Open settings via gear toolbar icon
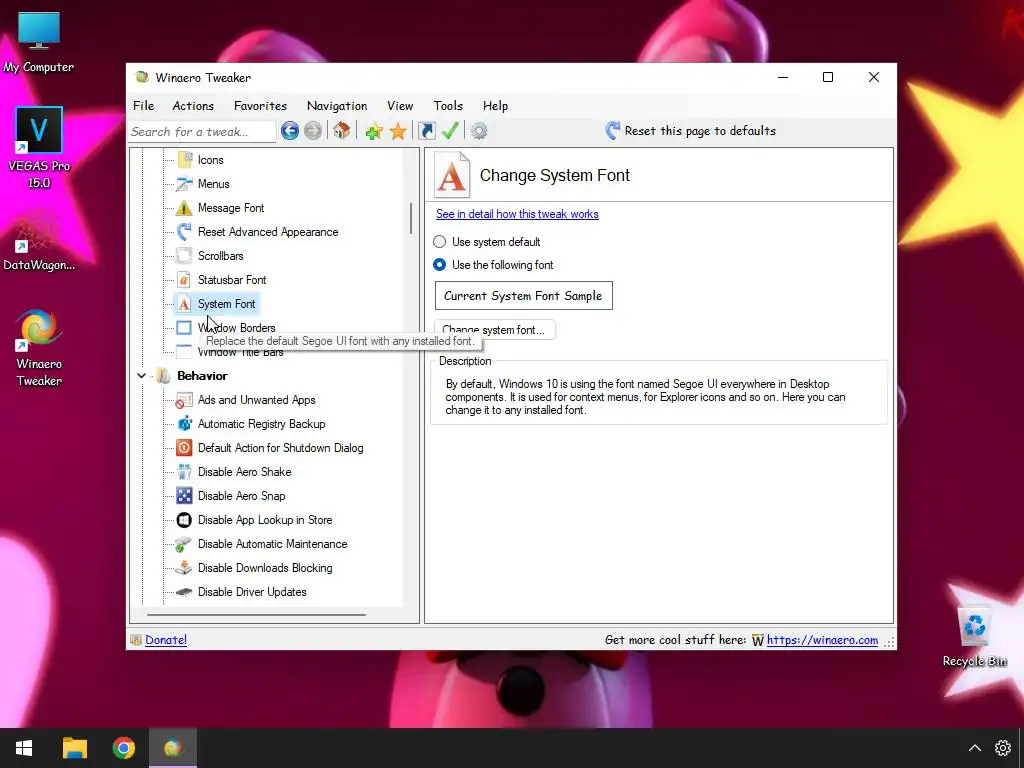Image resolution: width=1024 pixels, height=768 pixels. click(x=479, y=131)
